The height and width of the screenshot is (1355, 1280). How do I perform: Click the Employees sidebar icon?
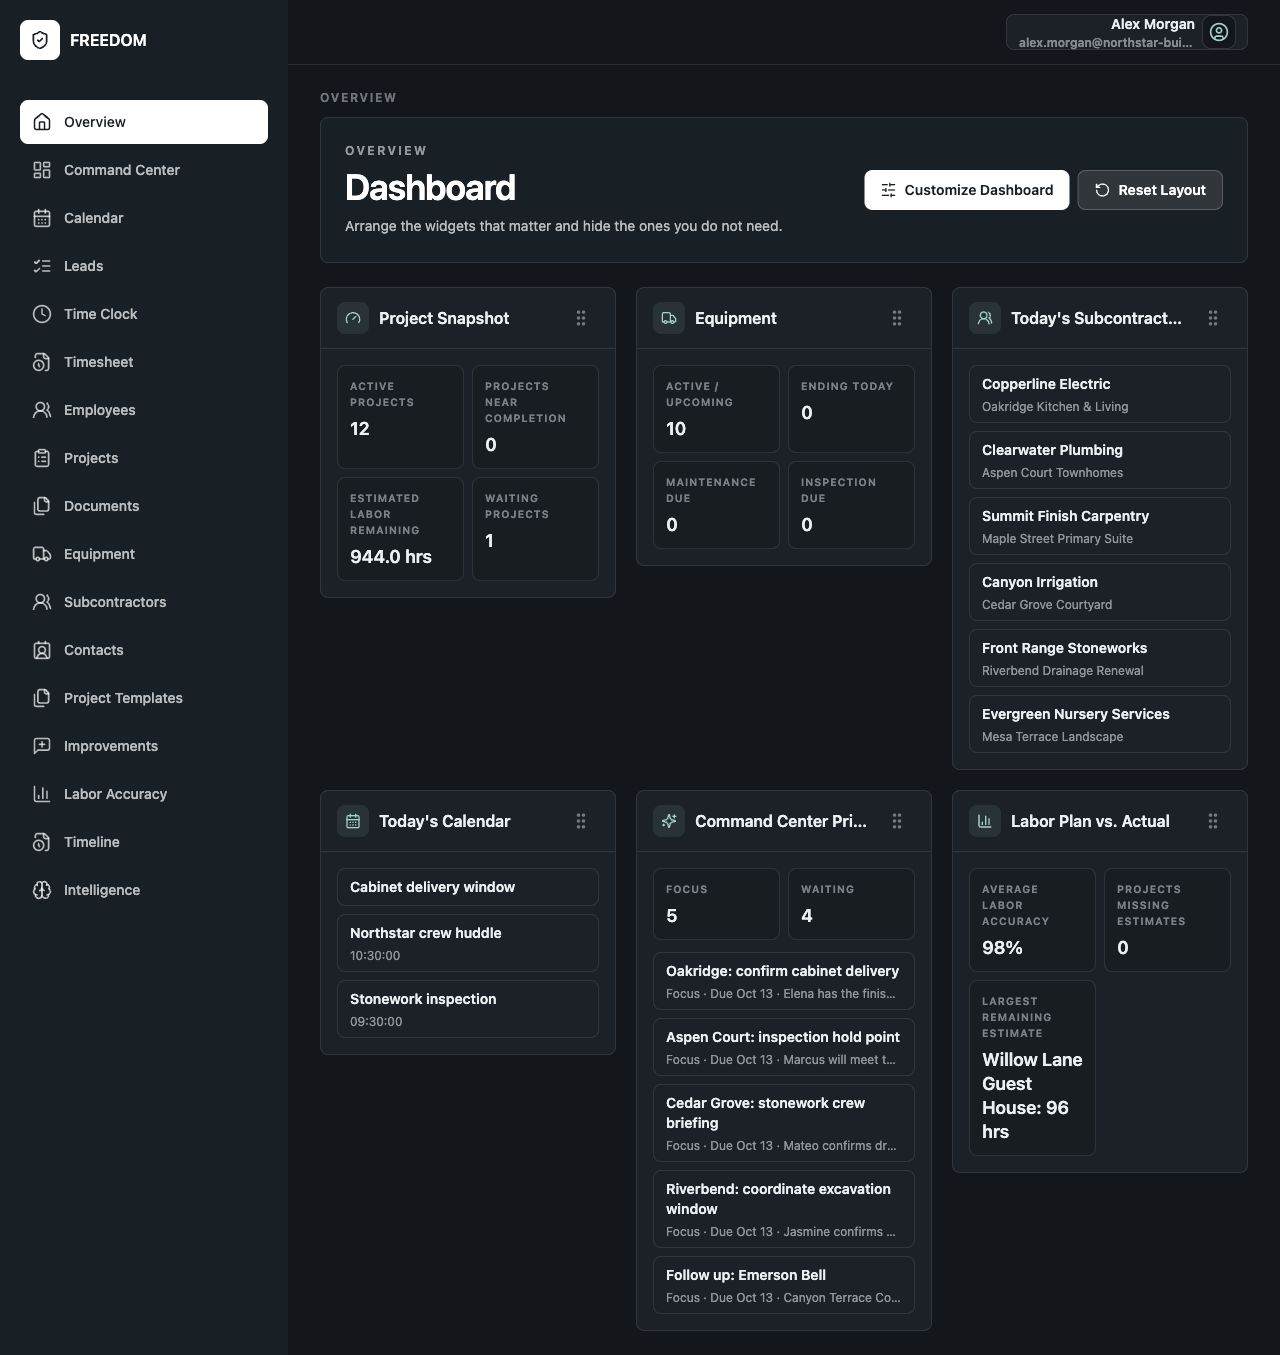tap(42, 410)
